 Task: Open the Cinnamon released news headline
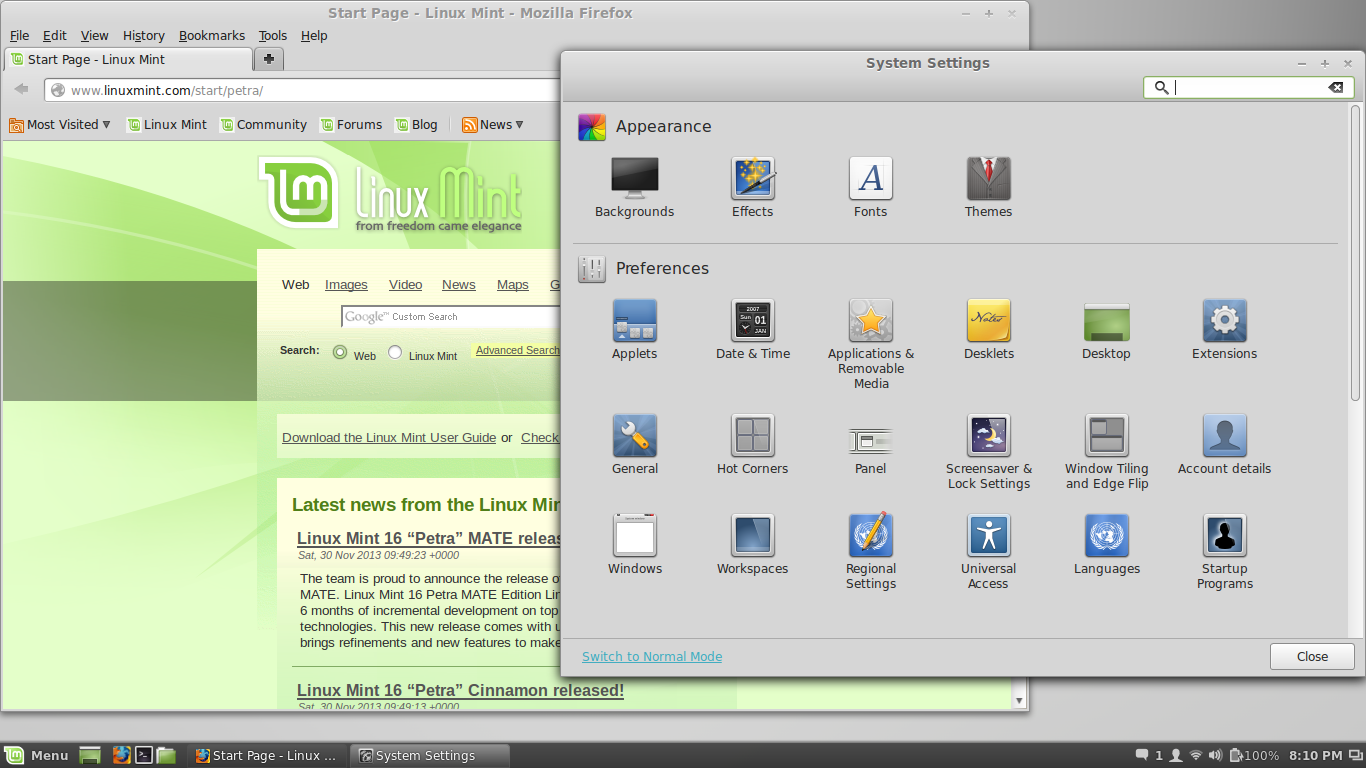coord(460,691)
